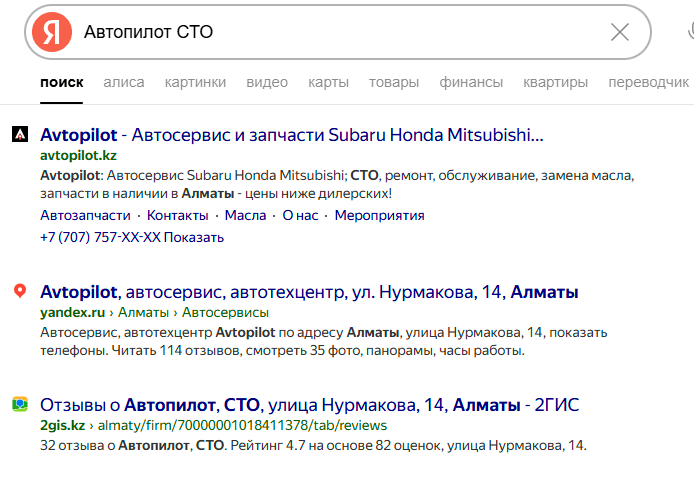Go to the квартиры tab

click(555, 82)
